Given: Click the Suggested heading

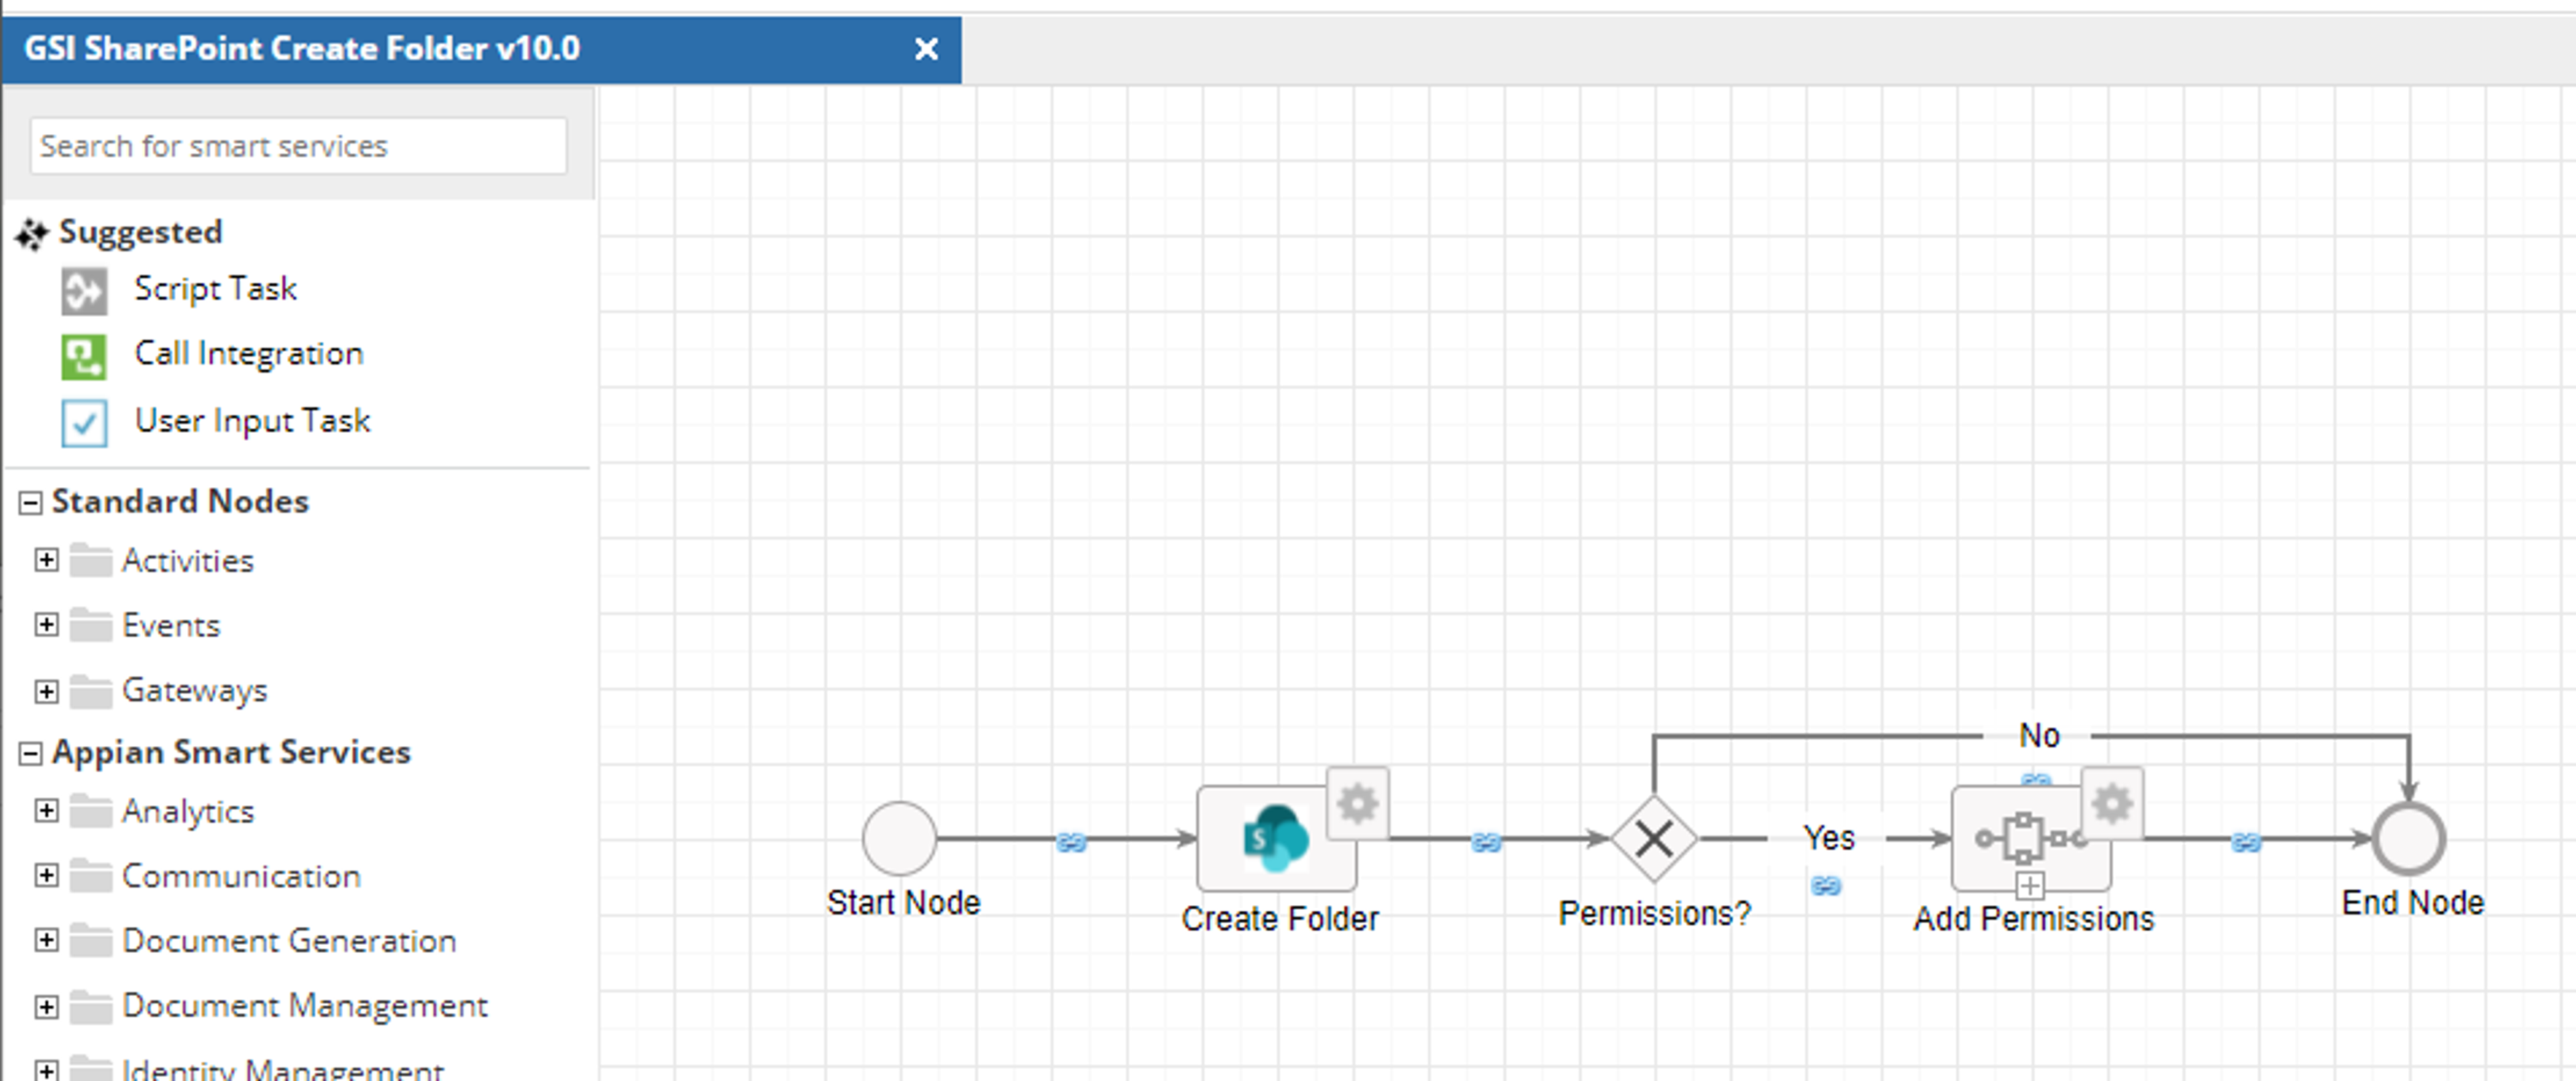Looking at the screenshot, I should click(140, 233).
